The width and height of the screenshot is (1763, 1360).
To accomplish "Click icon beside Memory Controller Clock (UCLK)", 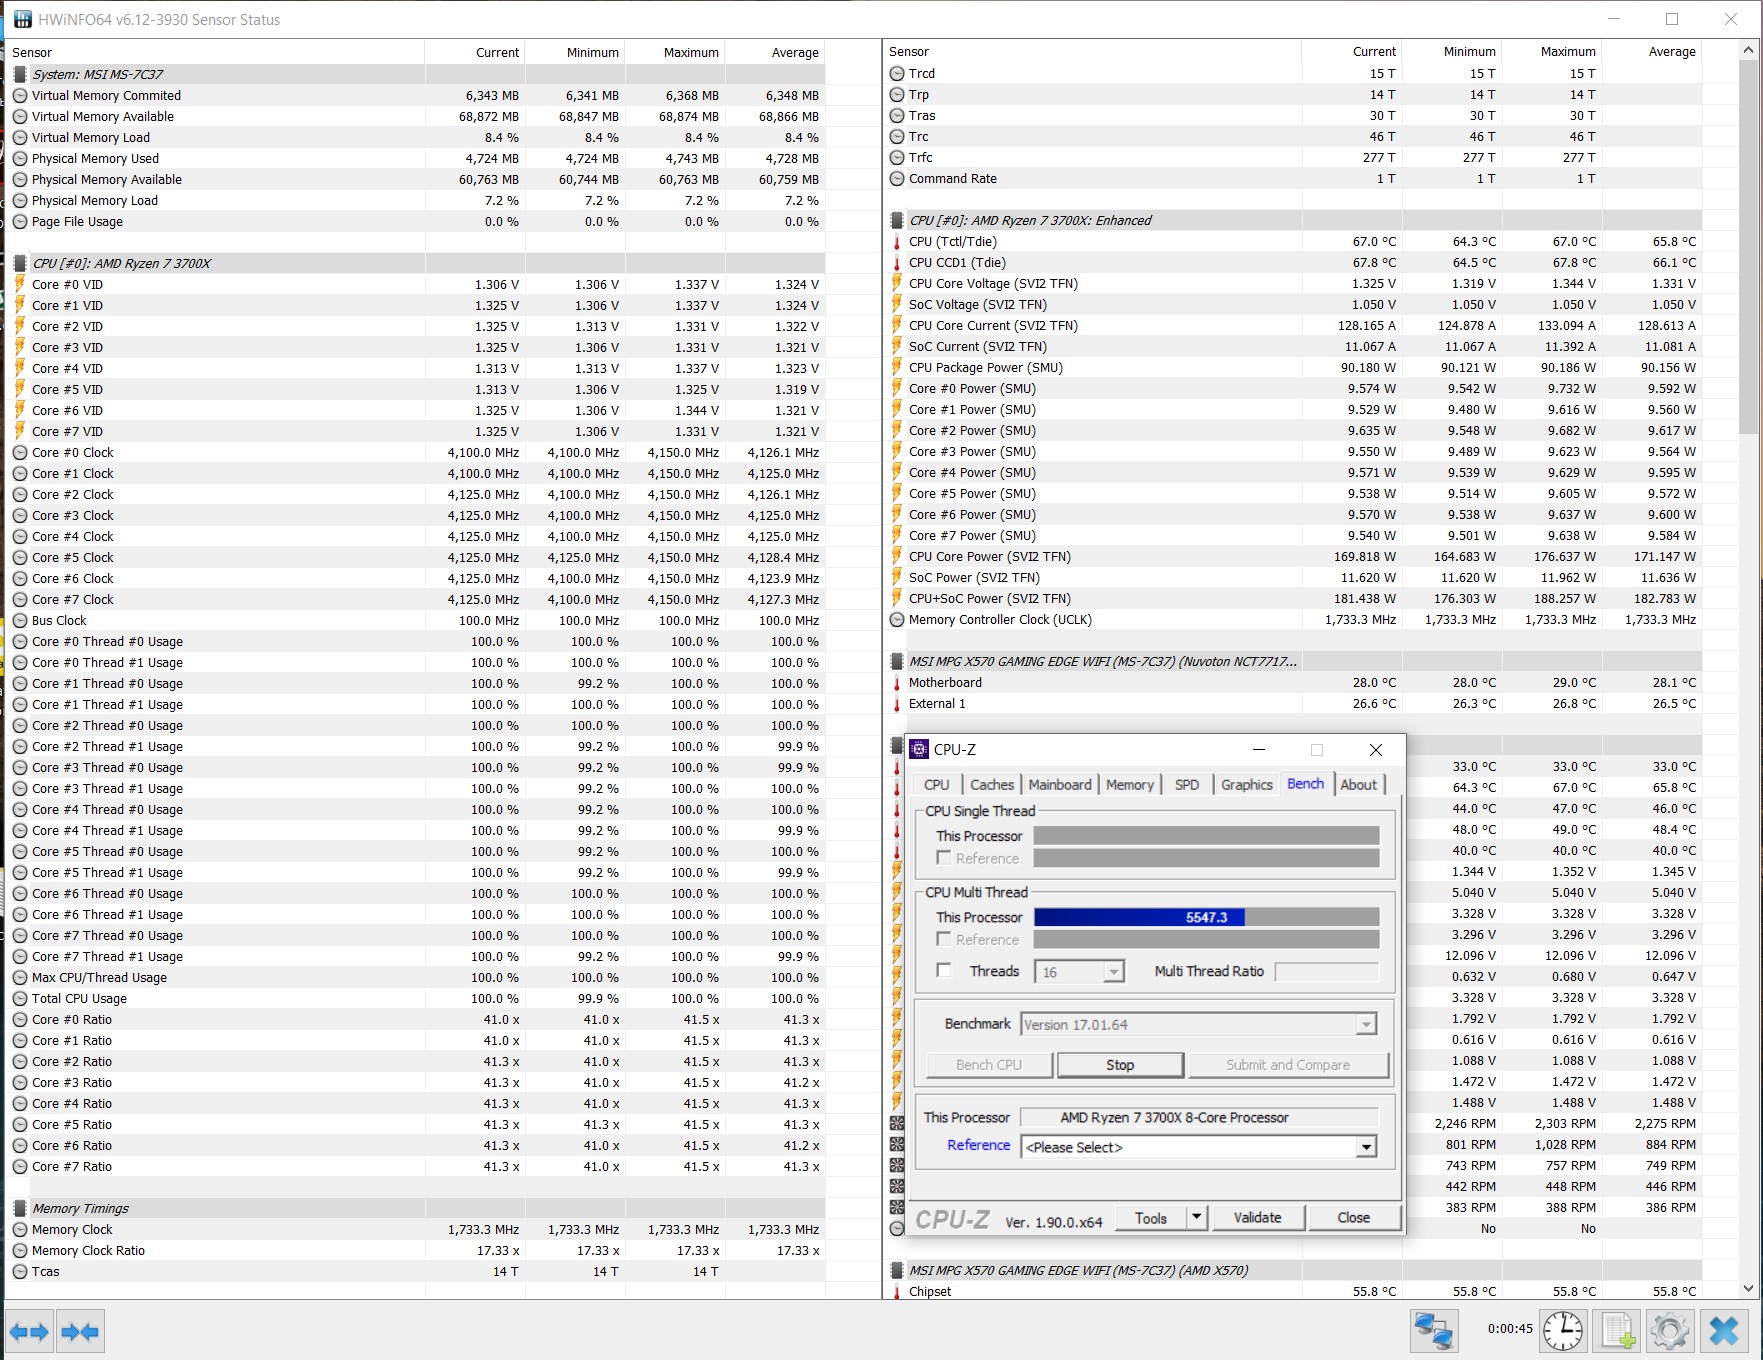I will pos(897,619).
